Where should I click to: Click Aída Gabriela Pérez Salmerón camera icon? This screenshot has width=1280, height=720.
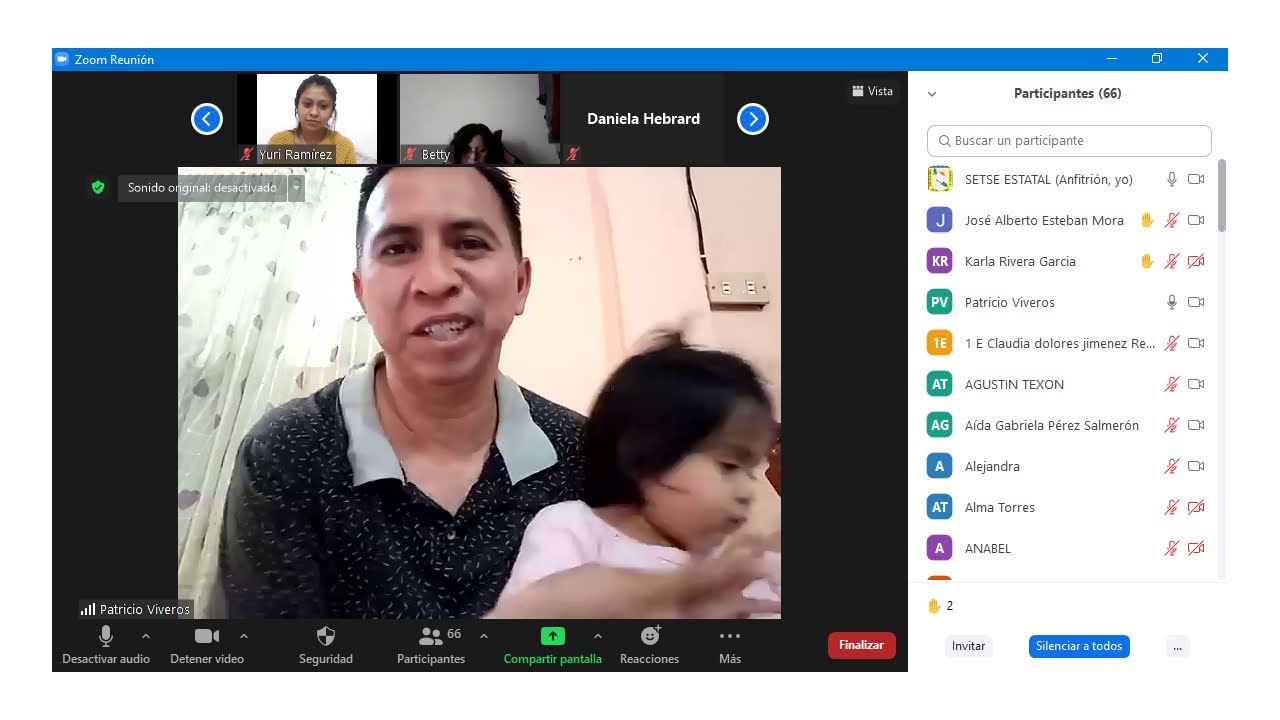point(1196,425)
